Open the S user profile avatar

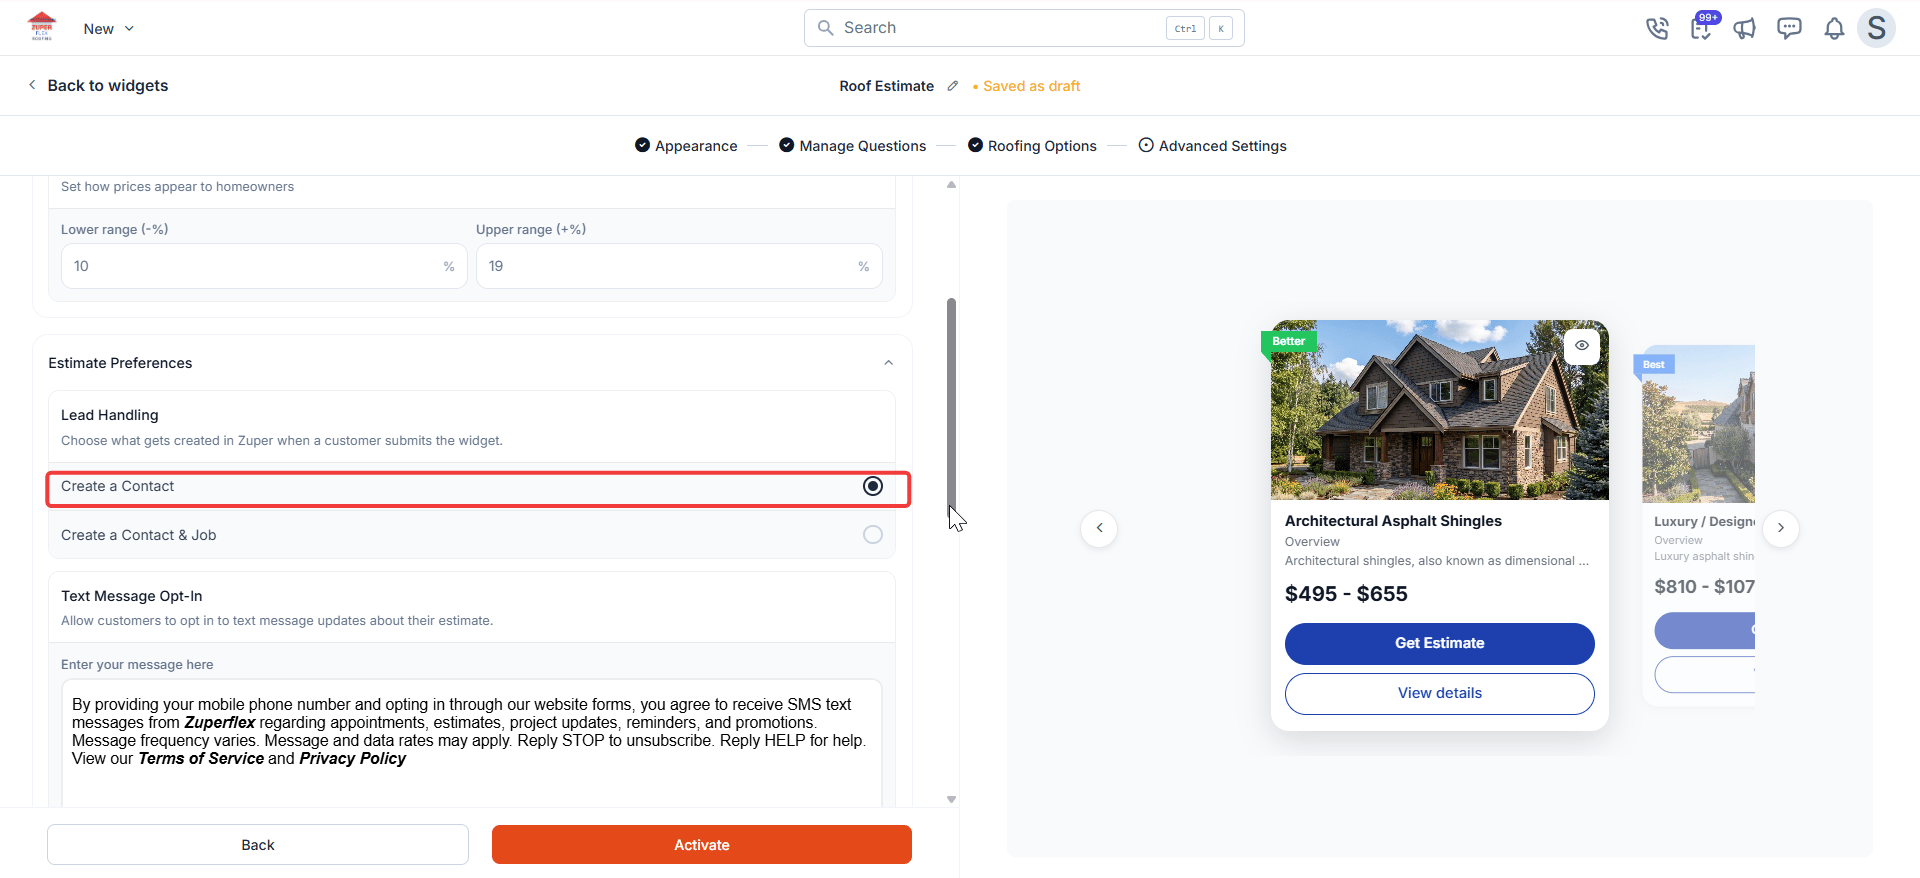pyautogui.click(x=1876, y=28)
